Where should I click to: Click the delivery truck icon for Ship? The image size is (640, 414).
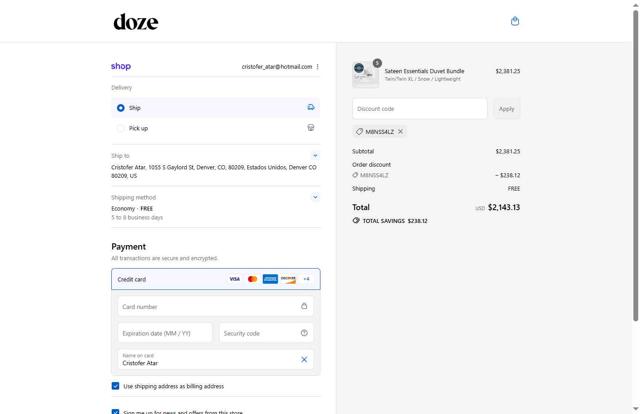click(311, 107)
